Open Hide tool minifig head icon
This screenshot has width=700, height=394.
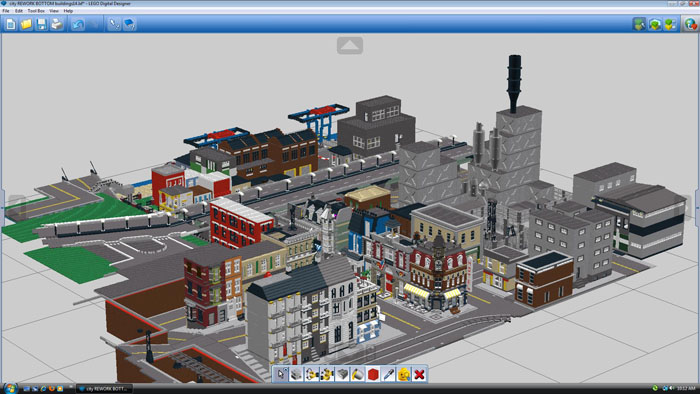point(404,374)
